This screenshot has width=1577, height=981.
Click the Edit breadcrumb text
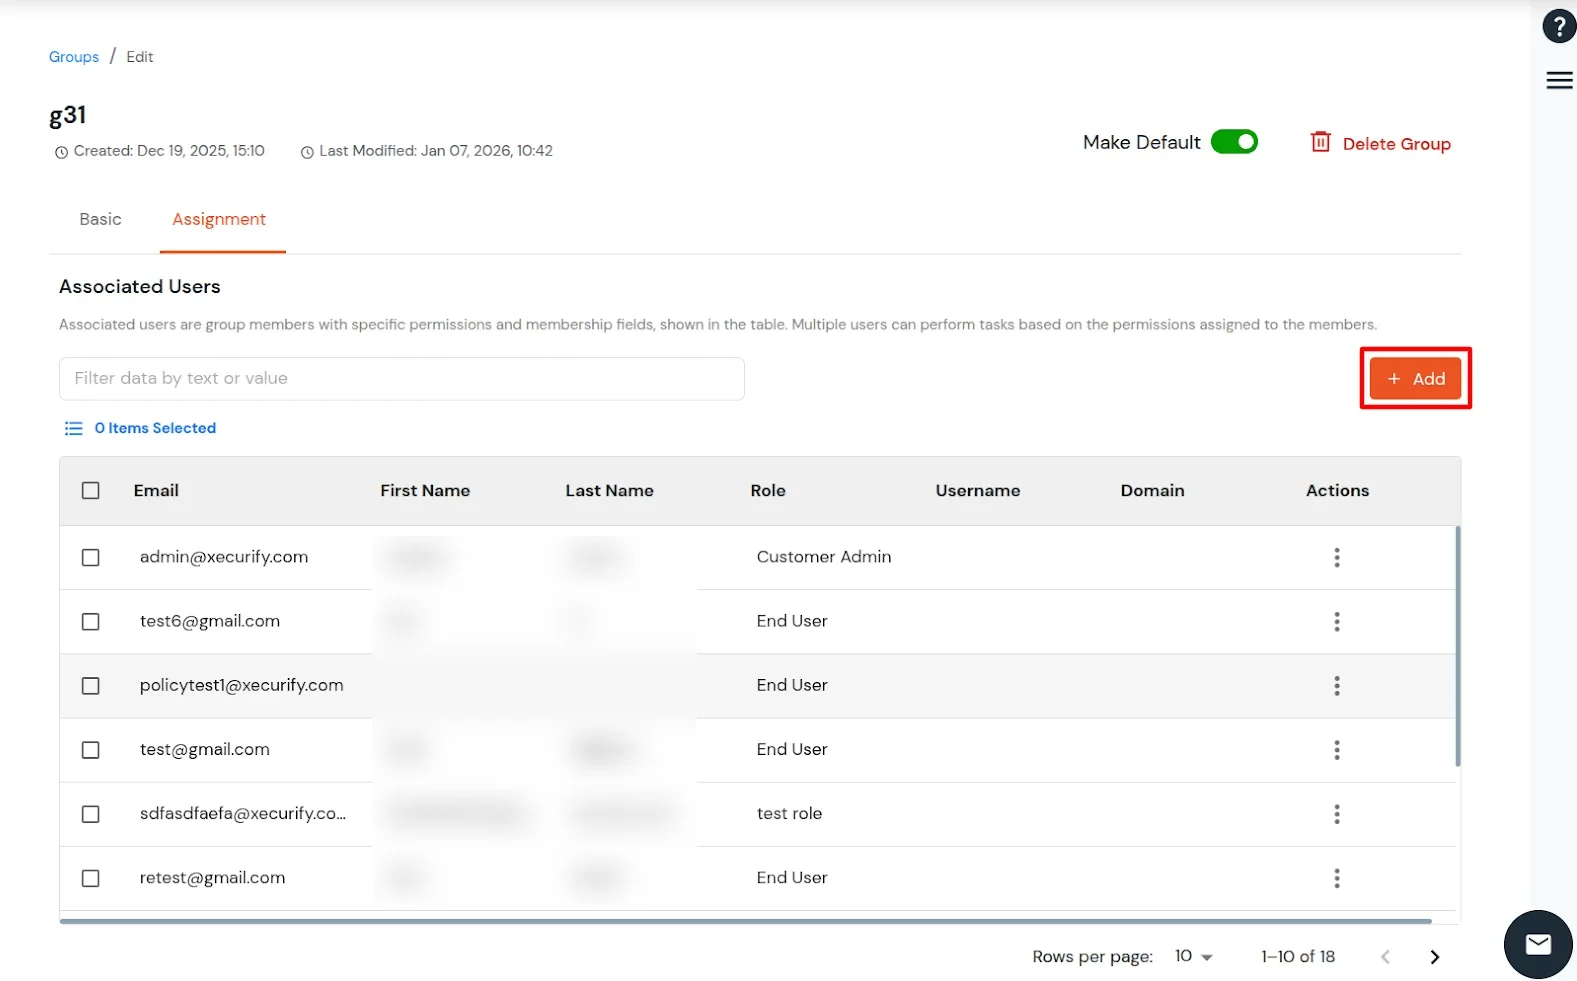pos(140,57)
